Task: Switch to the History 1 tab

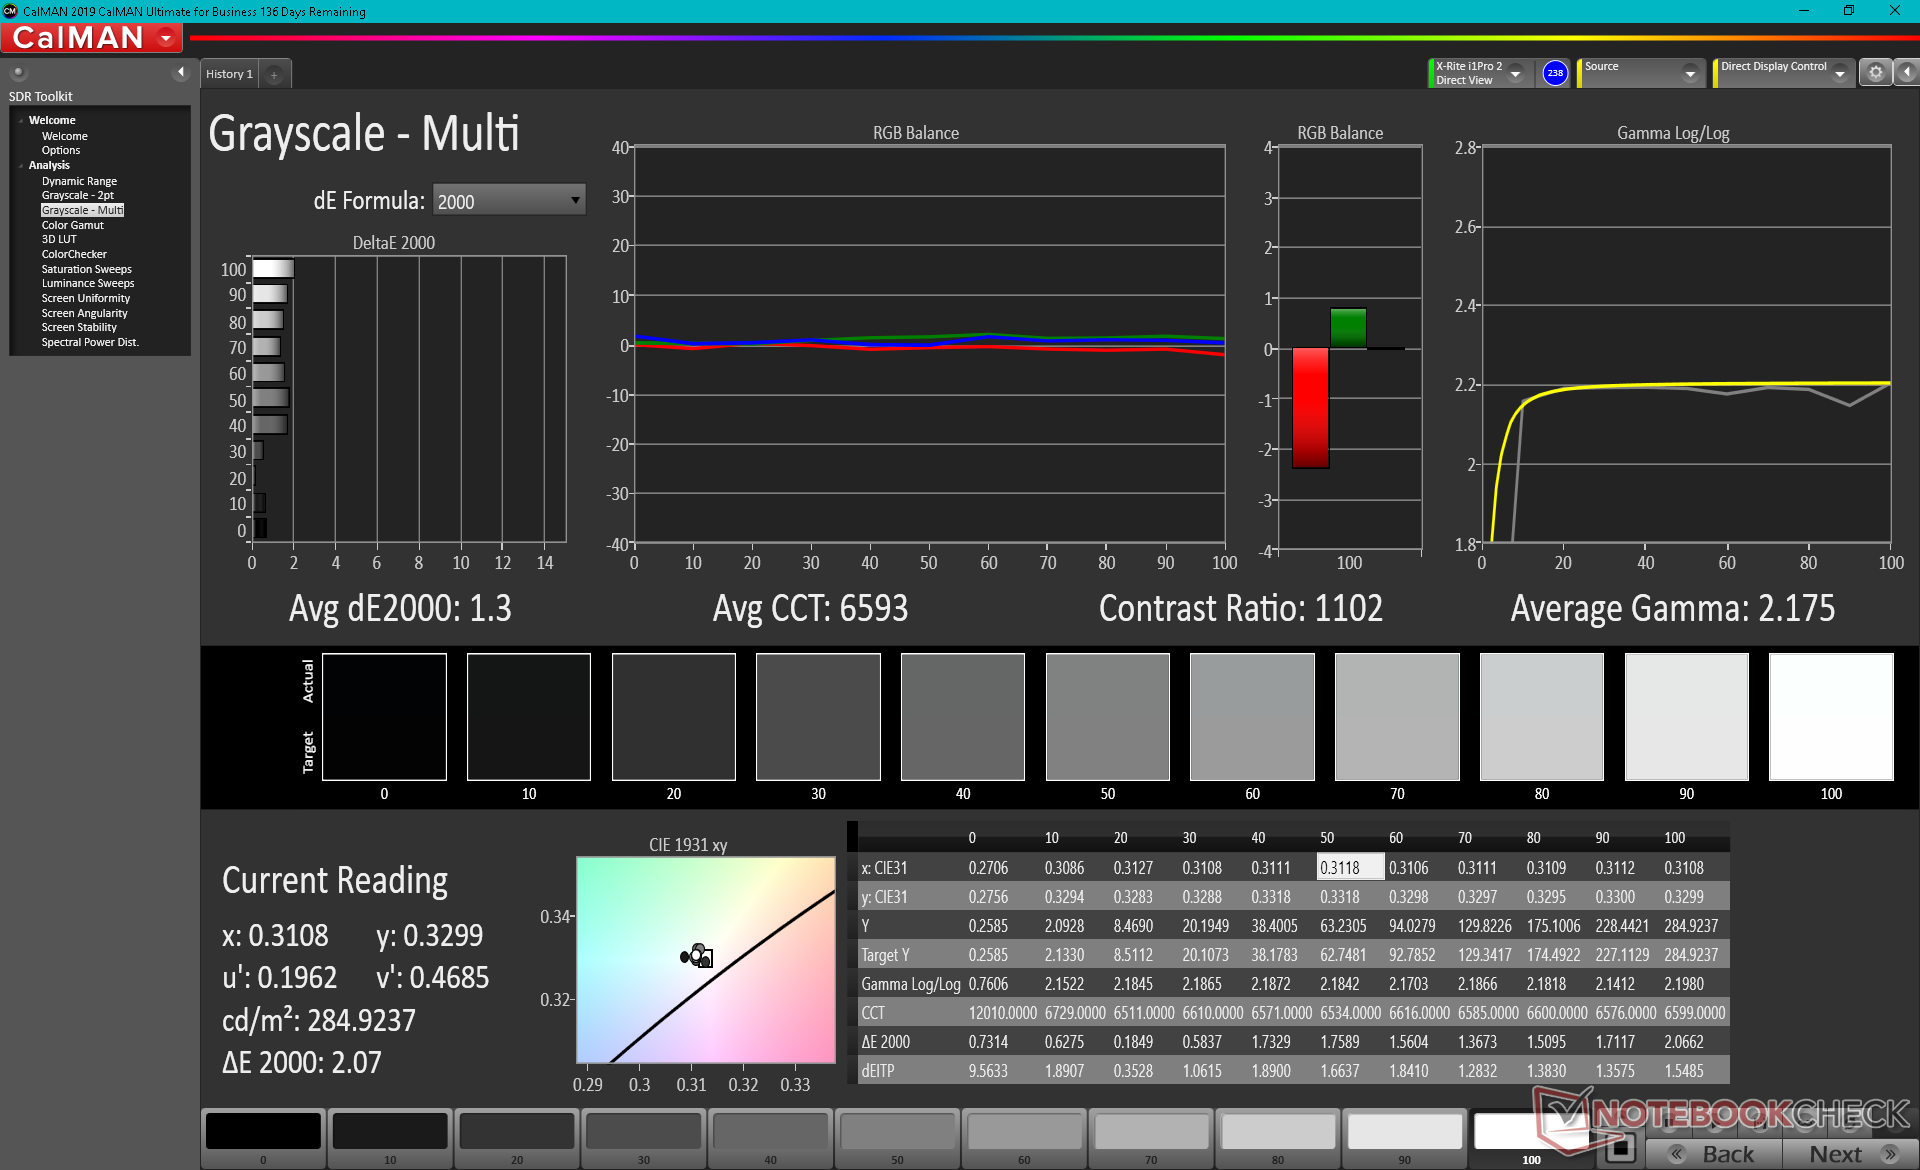Action: coord(229,74)
